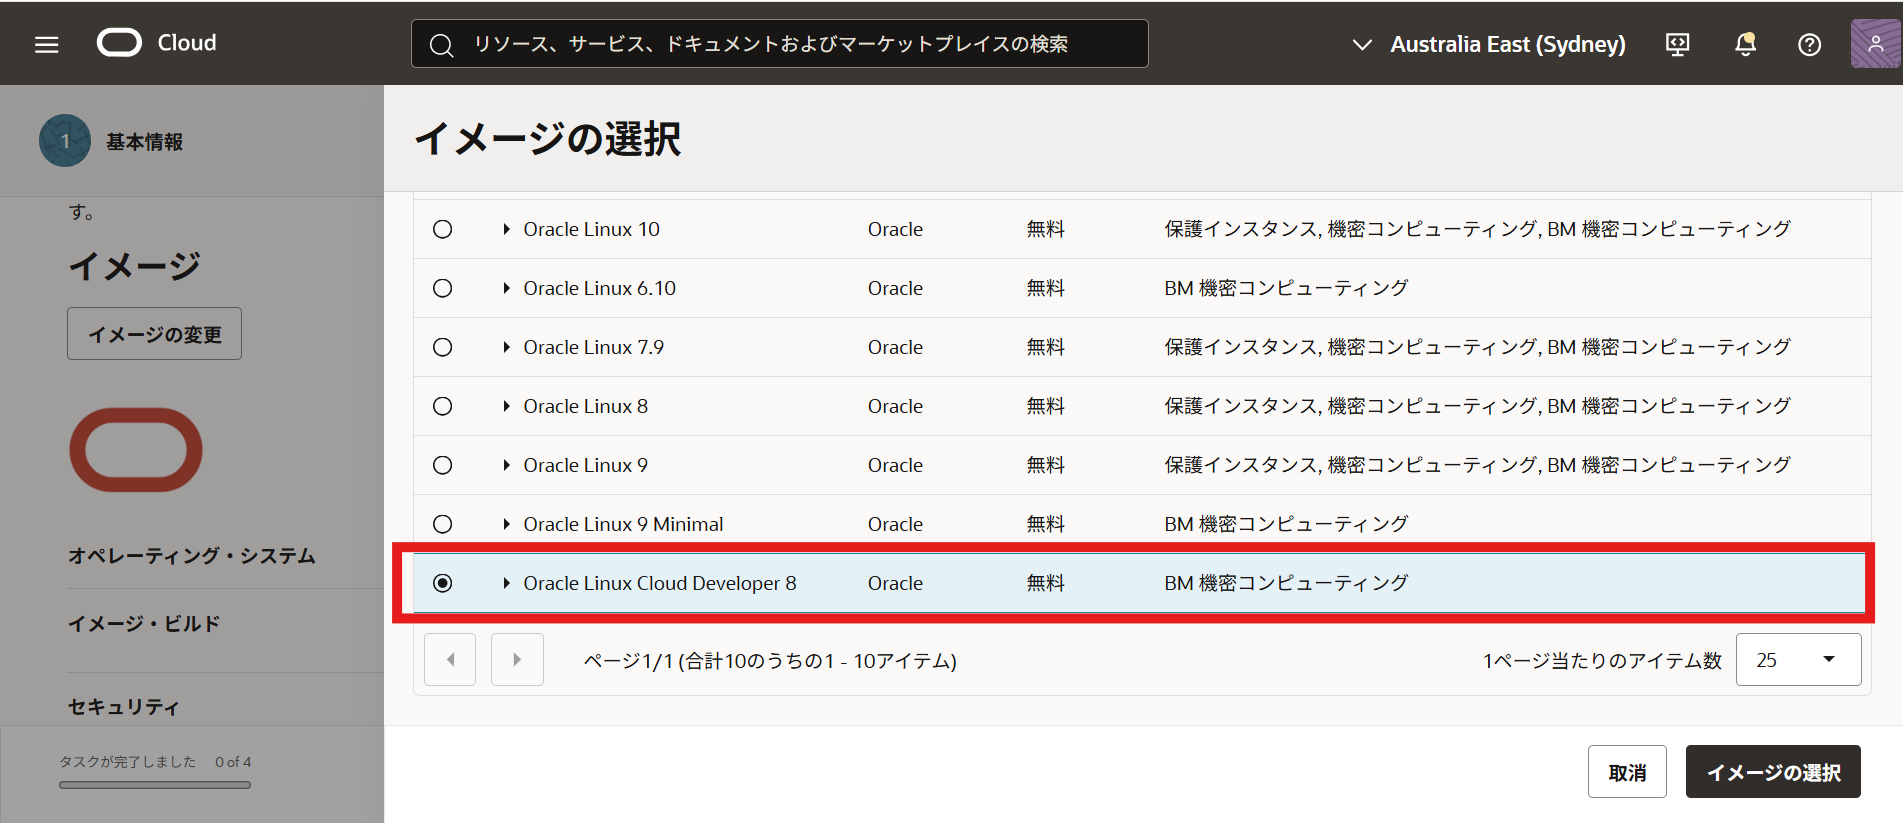Viewport: 1903px width, 823px height.
Task: Click the search magnifier icon
Action: pyautogui.click(x=441, y=45)
